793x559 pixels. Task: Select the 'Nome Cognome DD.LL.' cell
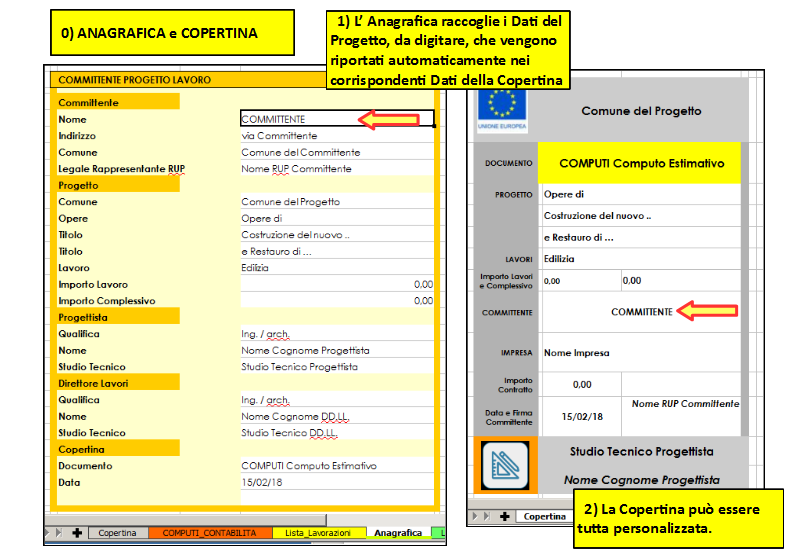tap(337, 416)
